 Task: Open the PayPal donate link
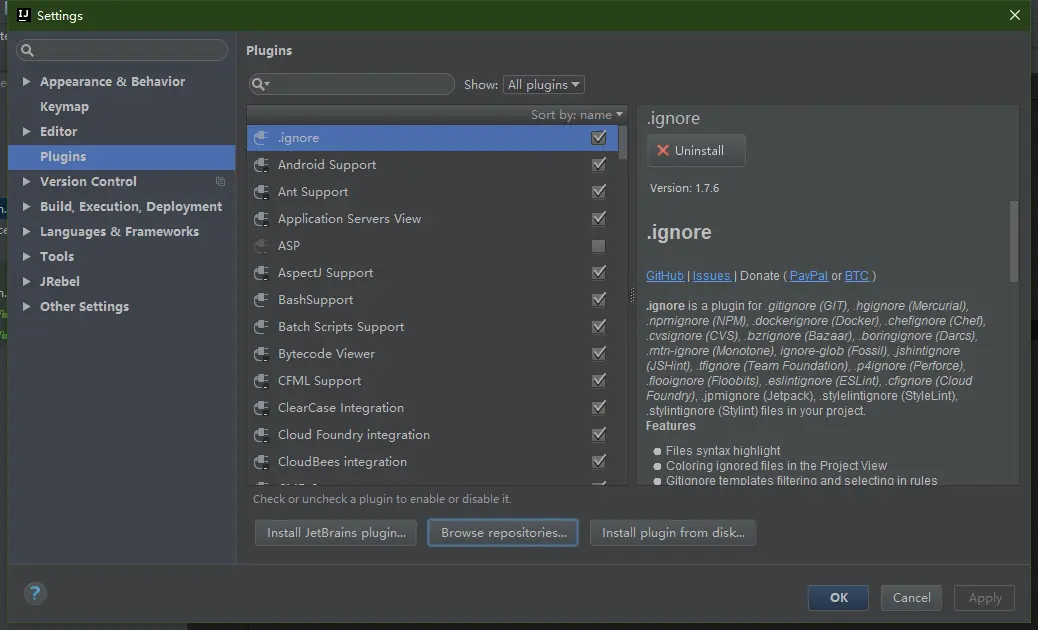(808, 276)
